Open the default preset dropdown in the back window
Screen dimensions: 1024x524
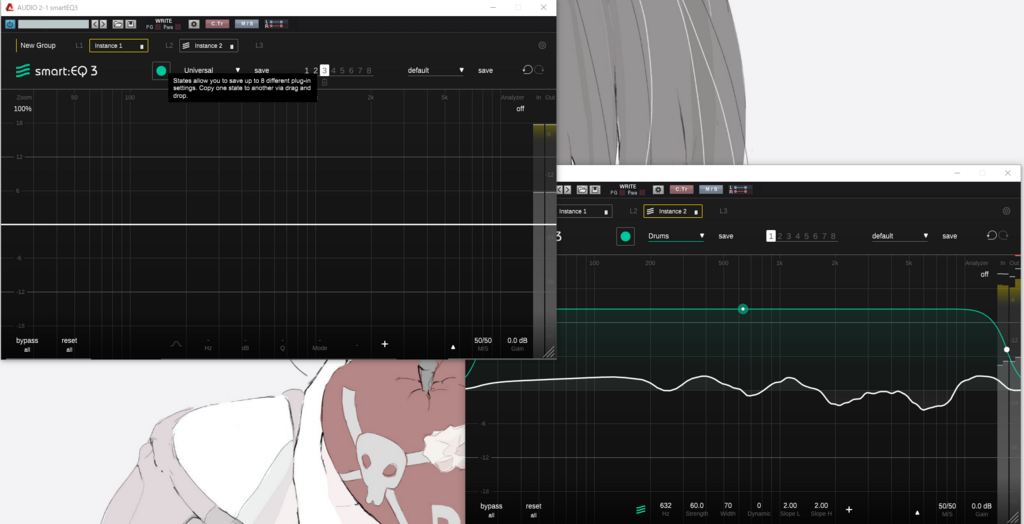pos(900,236)
